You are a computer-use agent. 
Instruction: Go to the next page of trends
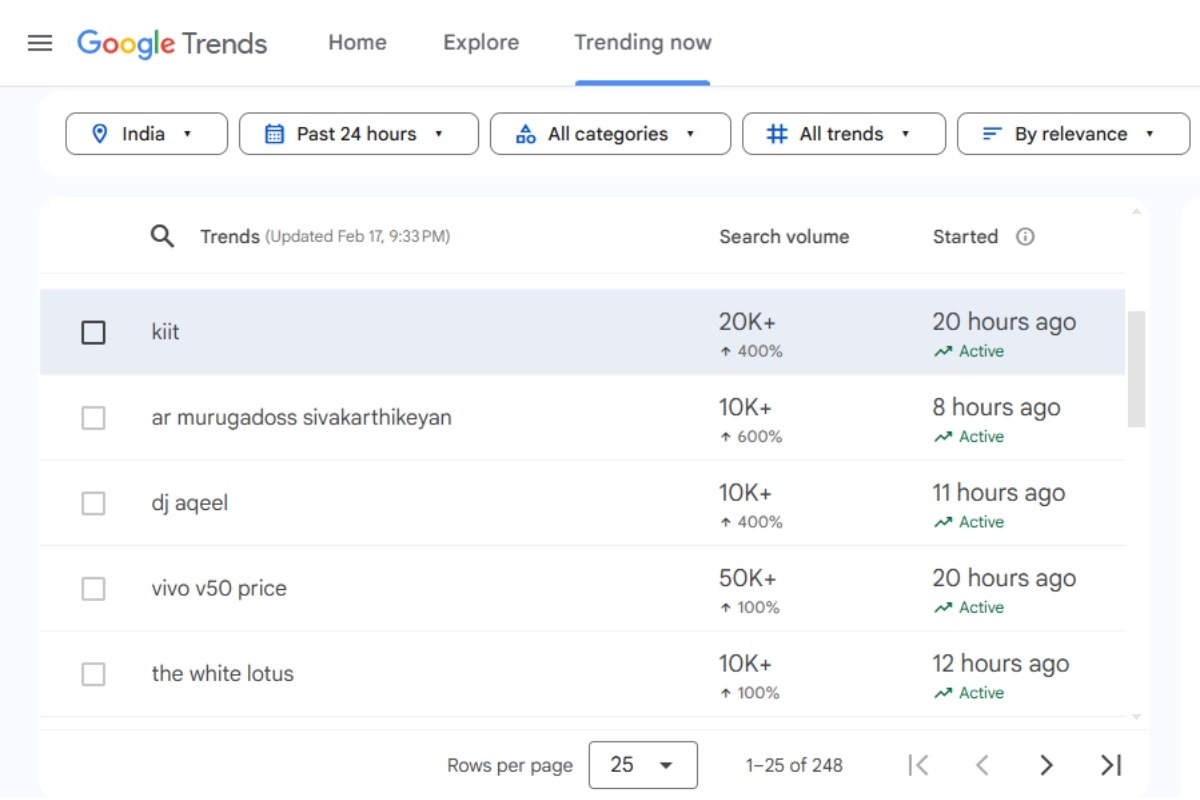pos(1046,765)
